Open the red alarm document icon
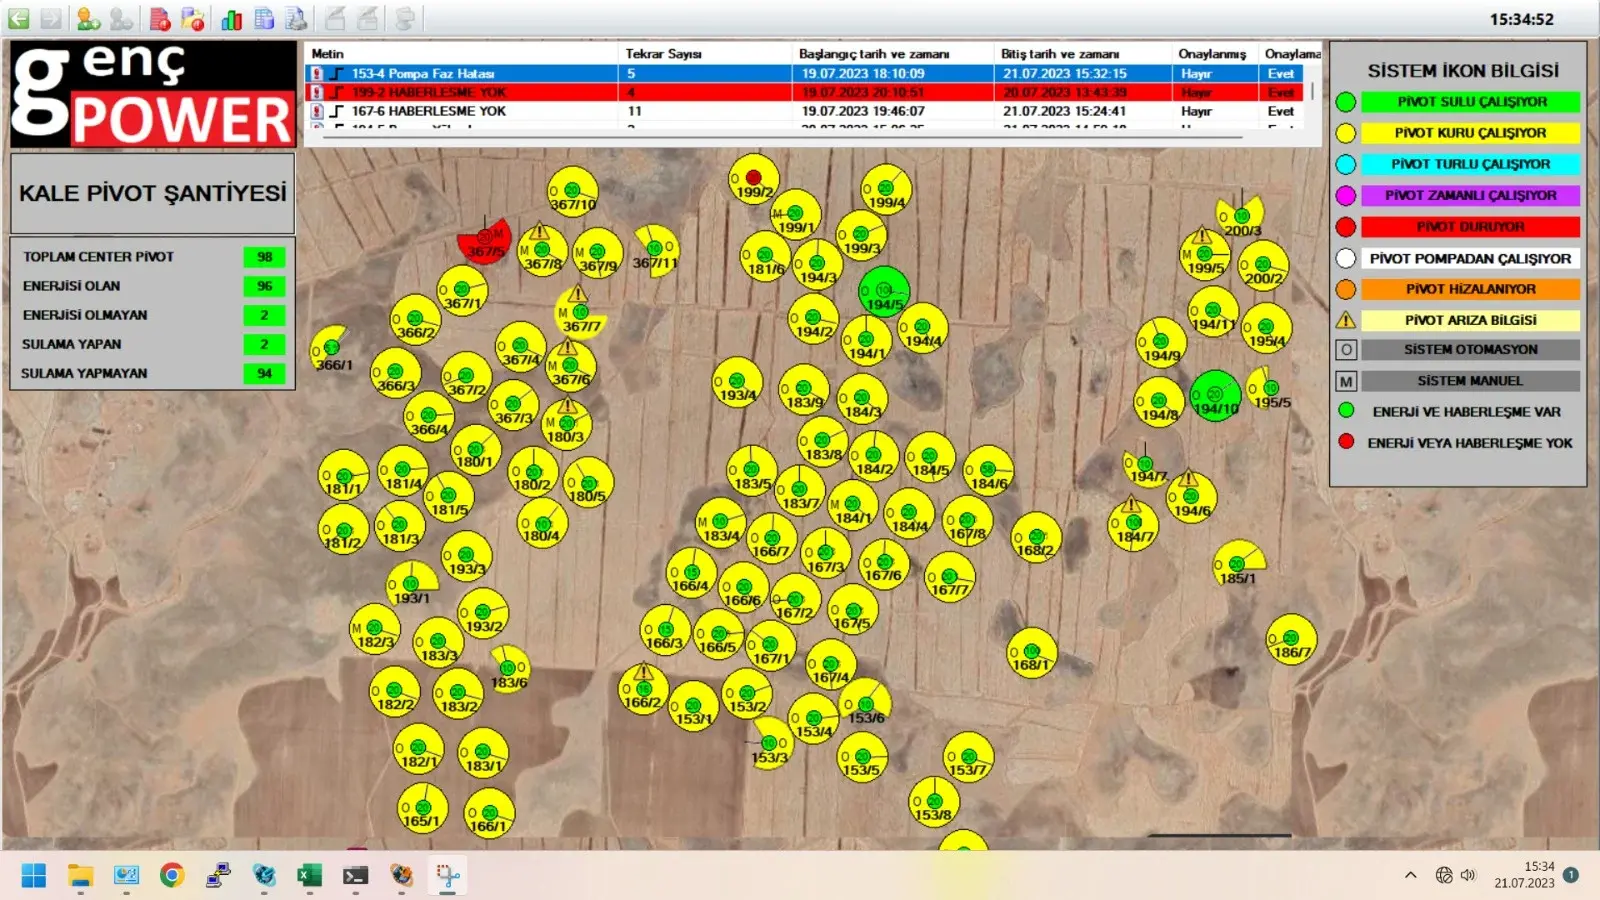 pyautogui.click(x=160, y=19)
